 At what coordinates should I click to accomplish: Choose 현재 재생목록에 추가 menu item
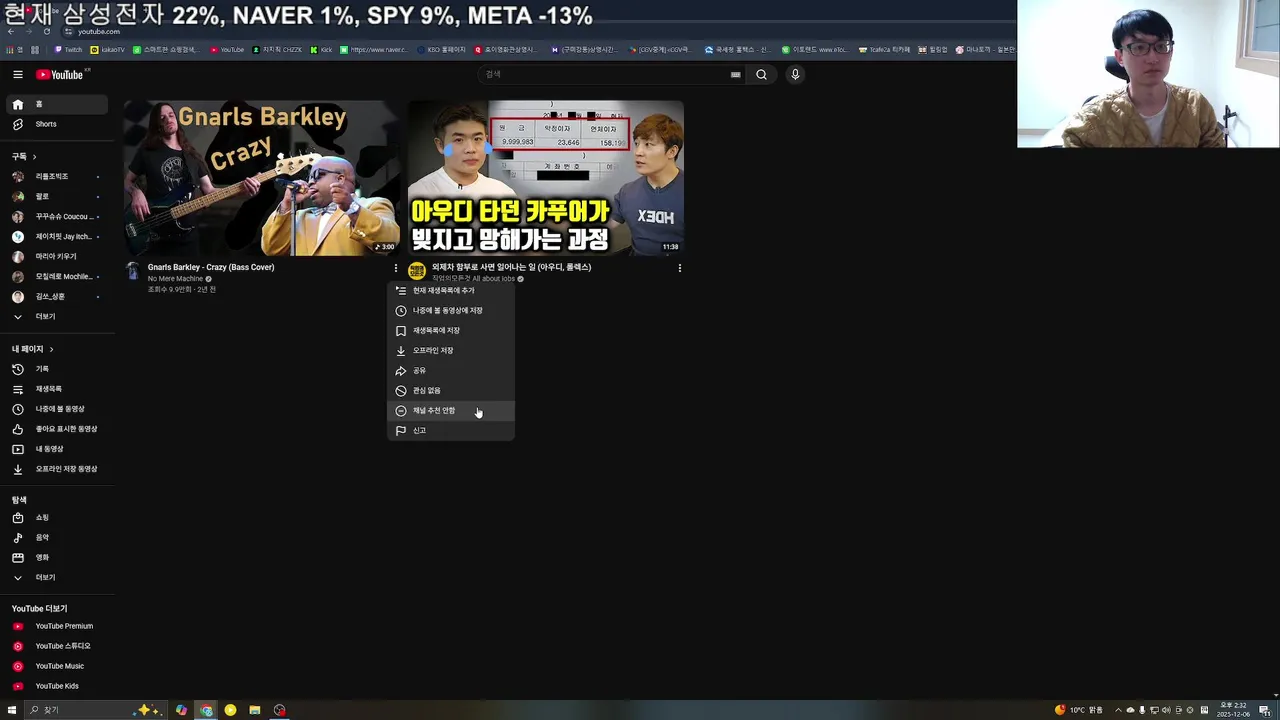point(451,290)
